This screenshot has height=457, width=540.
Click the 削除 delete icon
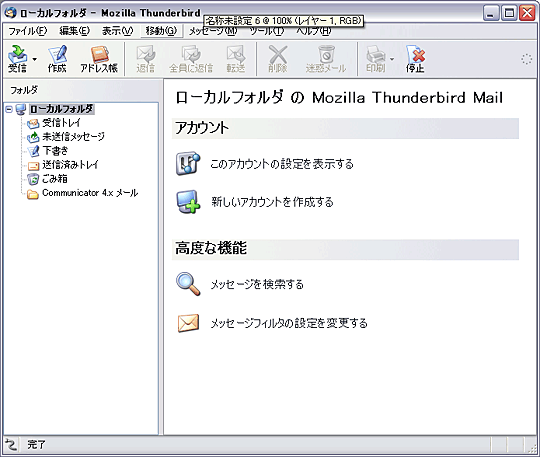click(278, 59)
